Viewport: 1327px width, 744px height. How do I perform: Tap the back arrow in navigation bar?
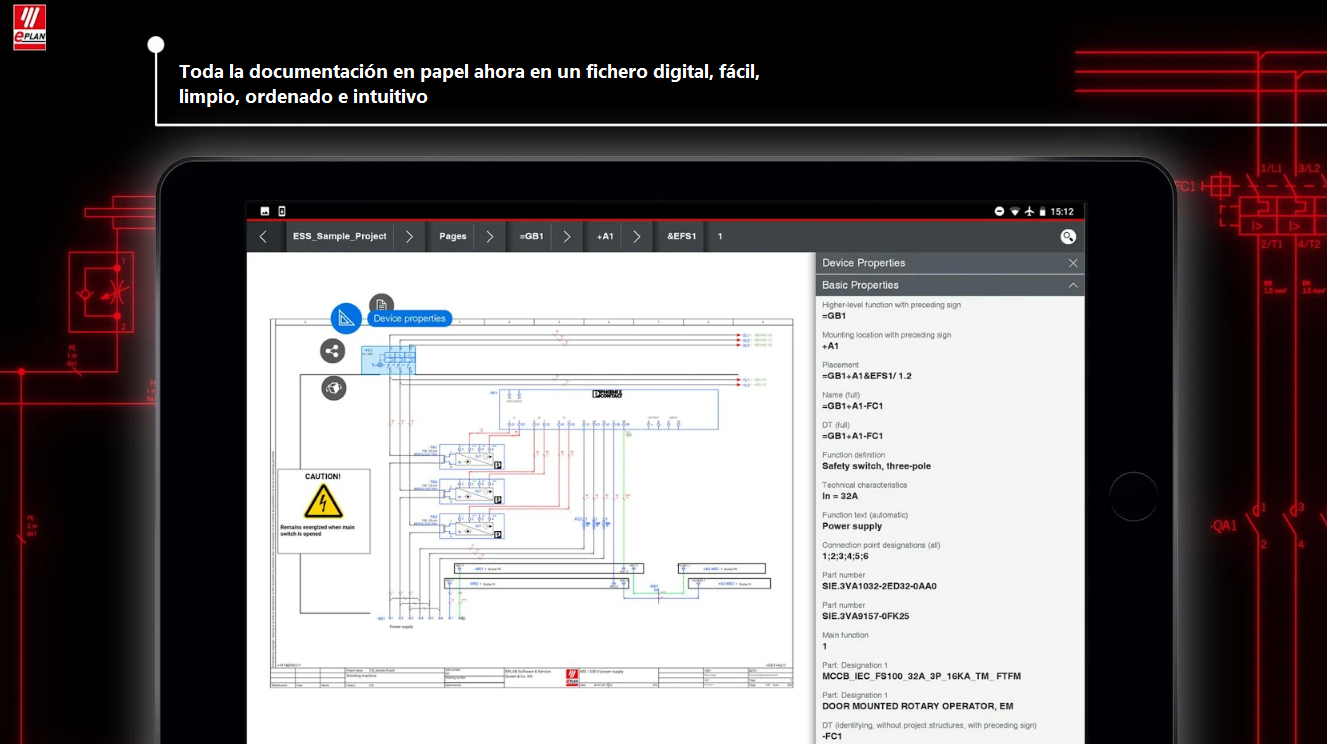[263, 237]
